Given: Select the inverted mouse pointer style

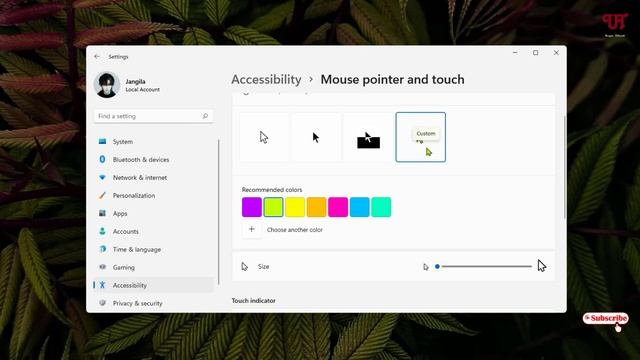Looking at the screenshot, I should [368, 137].
